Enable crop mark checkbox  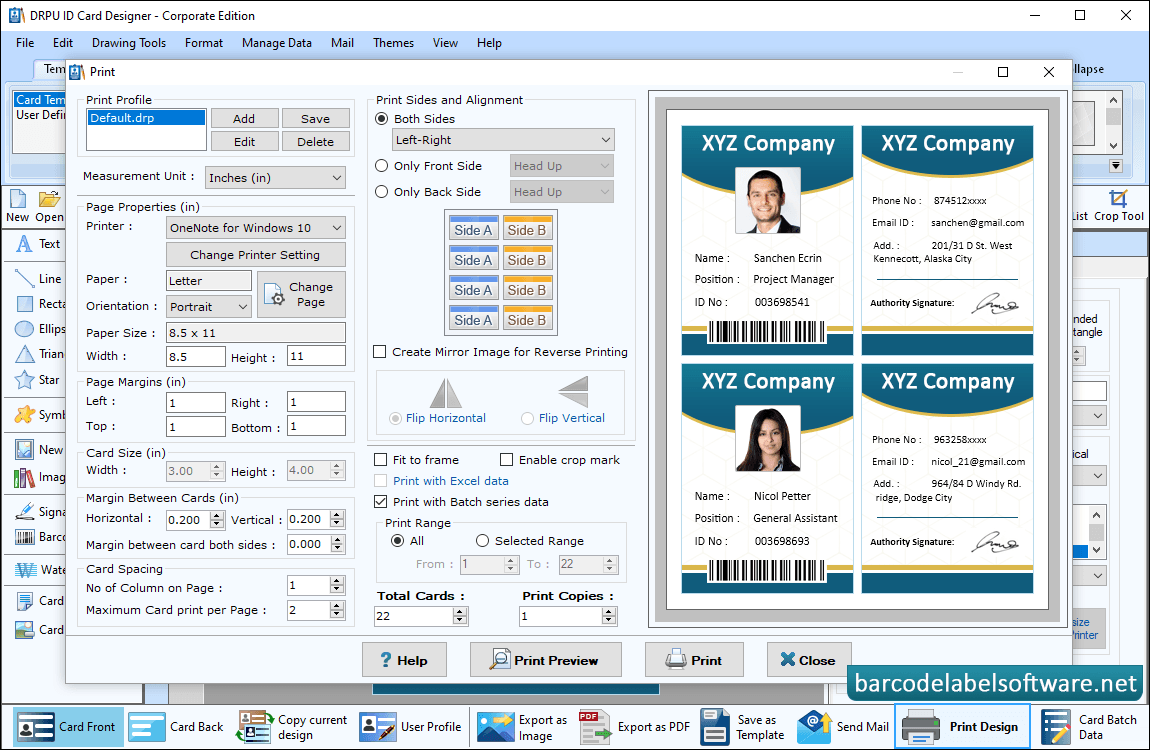507,460
